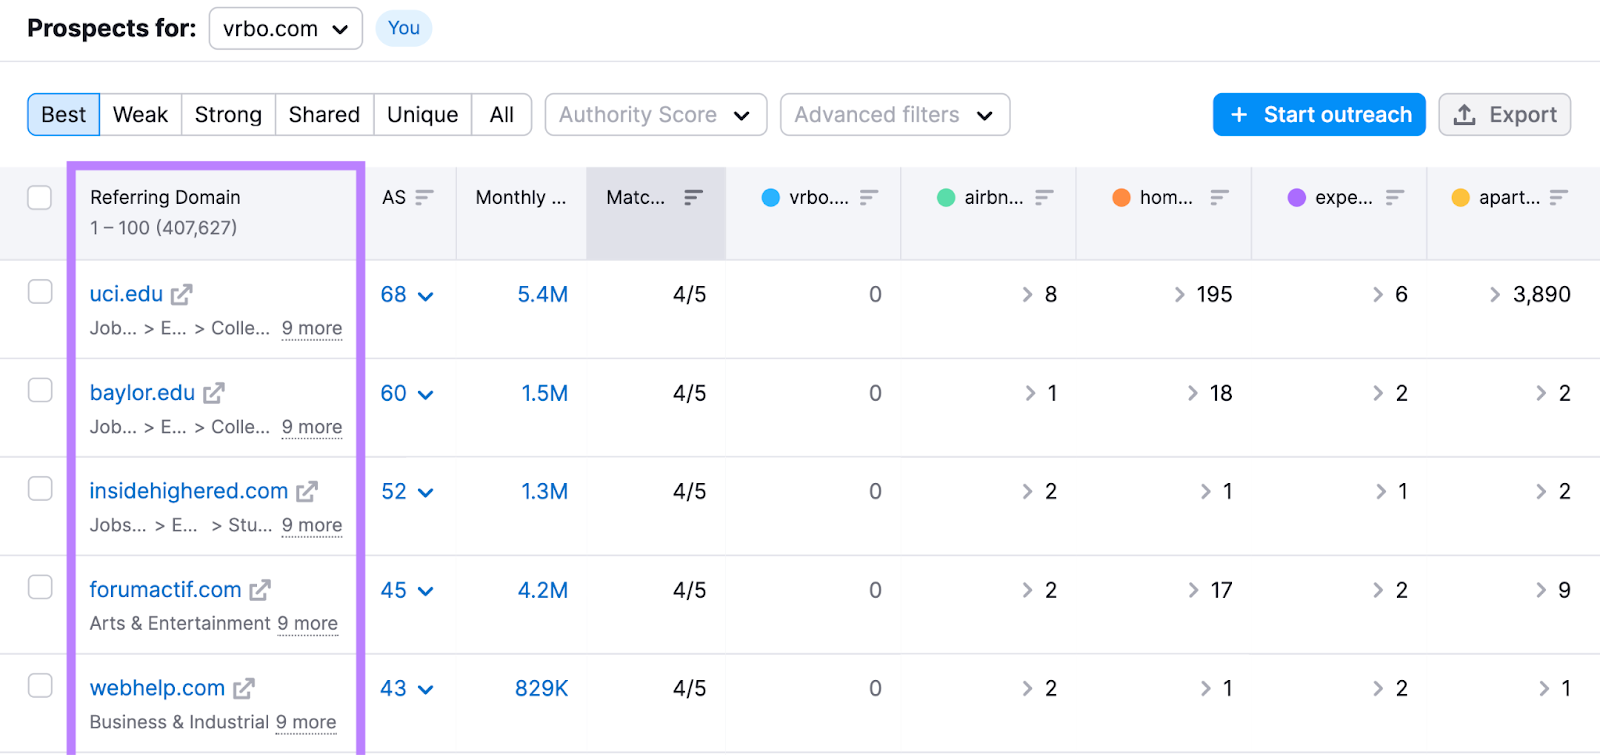Select the Unique tab

point(422,115)
